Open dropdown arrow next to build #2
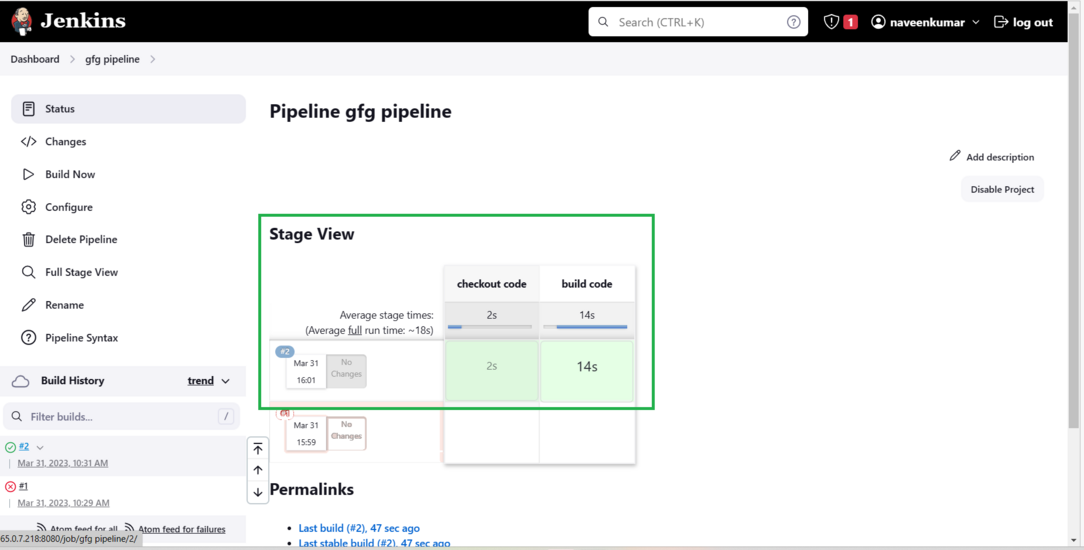The height and width of the screenshot is (550, 1084). [x=40, y=448]
